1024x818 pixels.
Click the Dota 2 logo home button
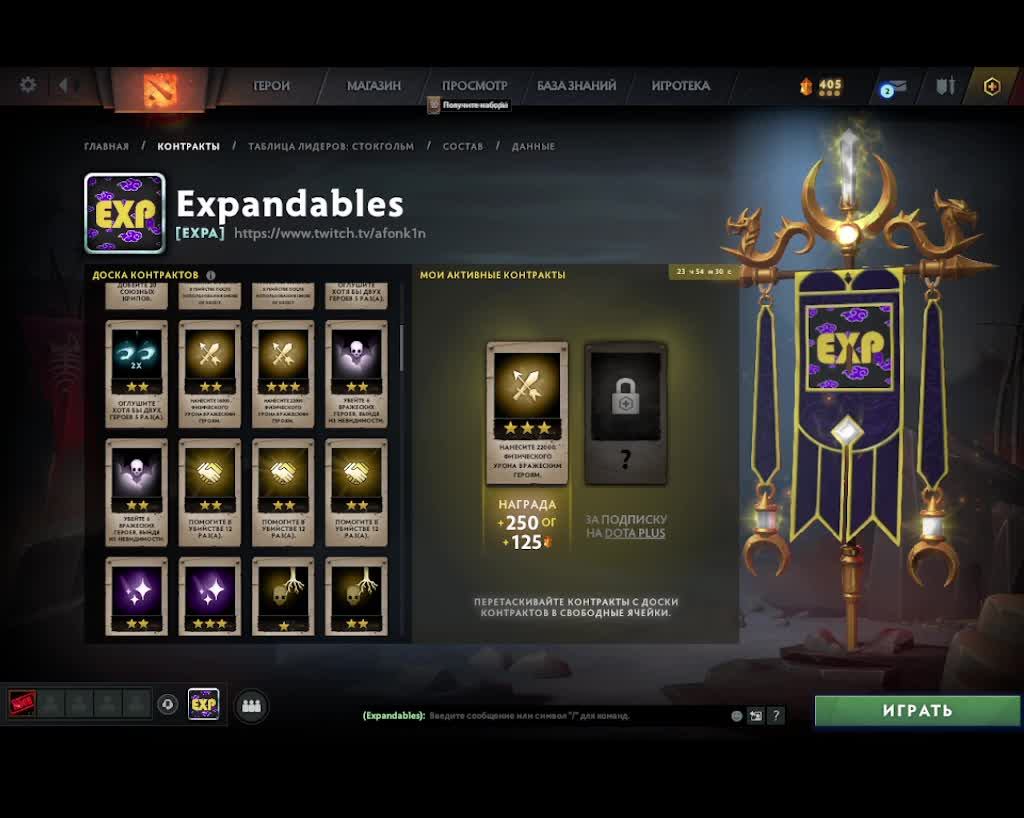point(159,89)
